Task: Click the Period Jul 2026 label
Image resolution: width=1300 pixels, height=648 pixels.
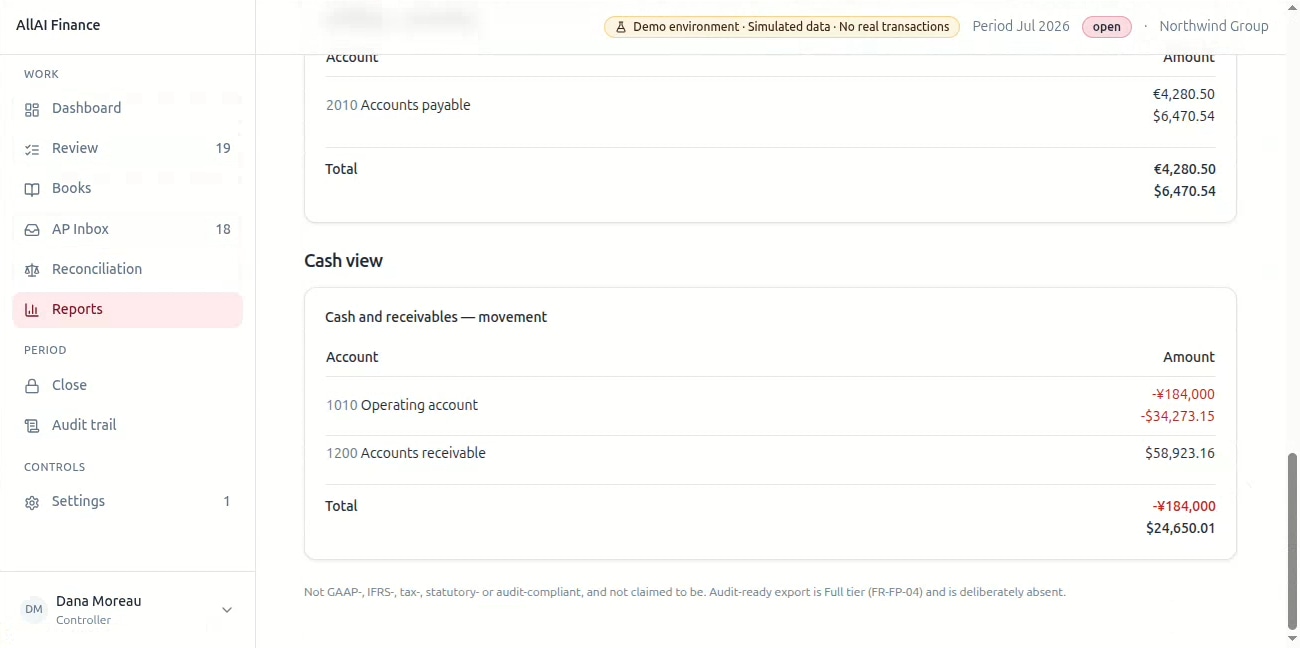Action: (x=1021, y=26)
